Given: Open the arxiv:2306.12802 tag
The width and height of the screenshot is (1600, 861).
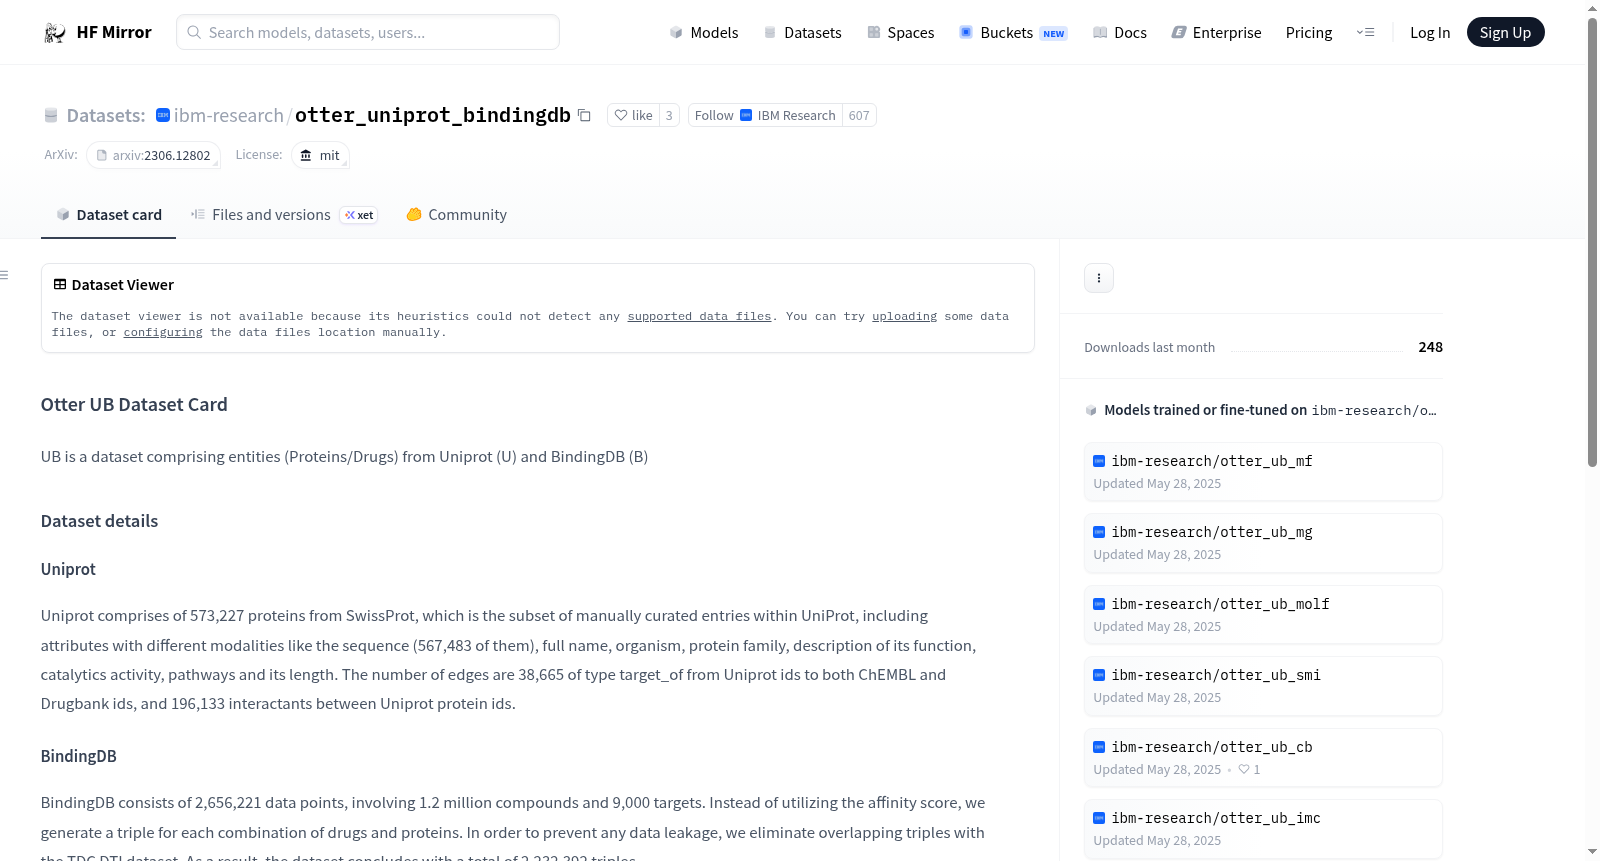Looking at the screenshot, I should pos(154,156).
